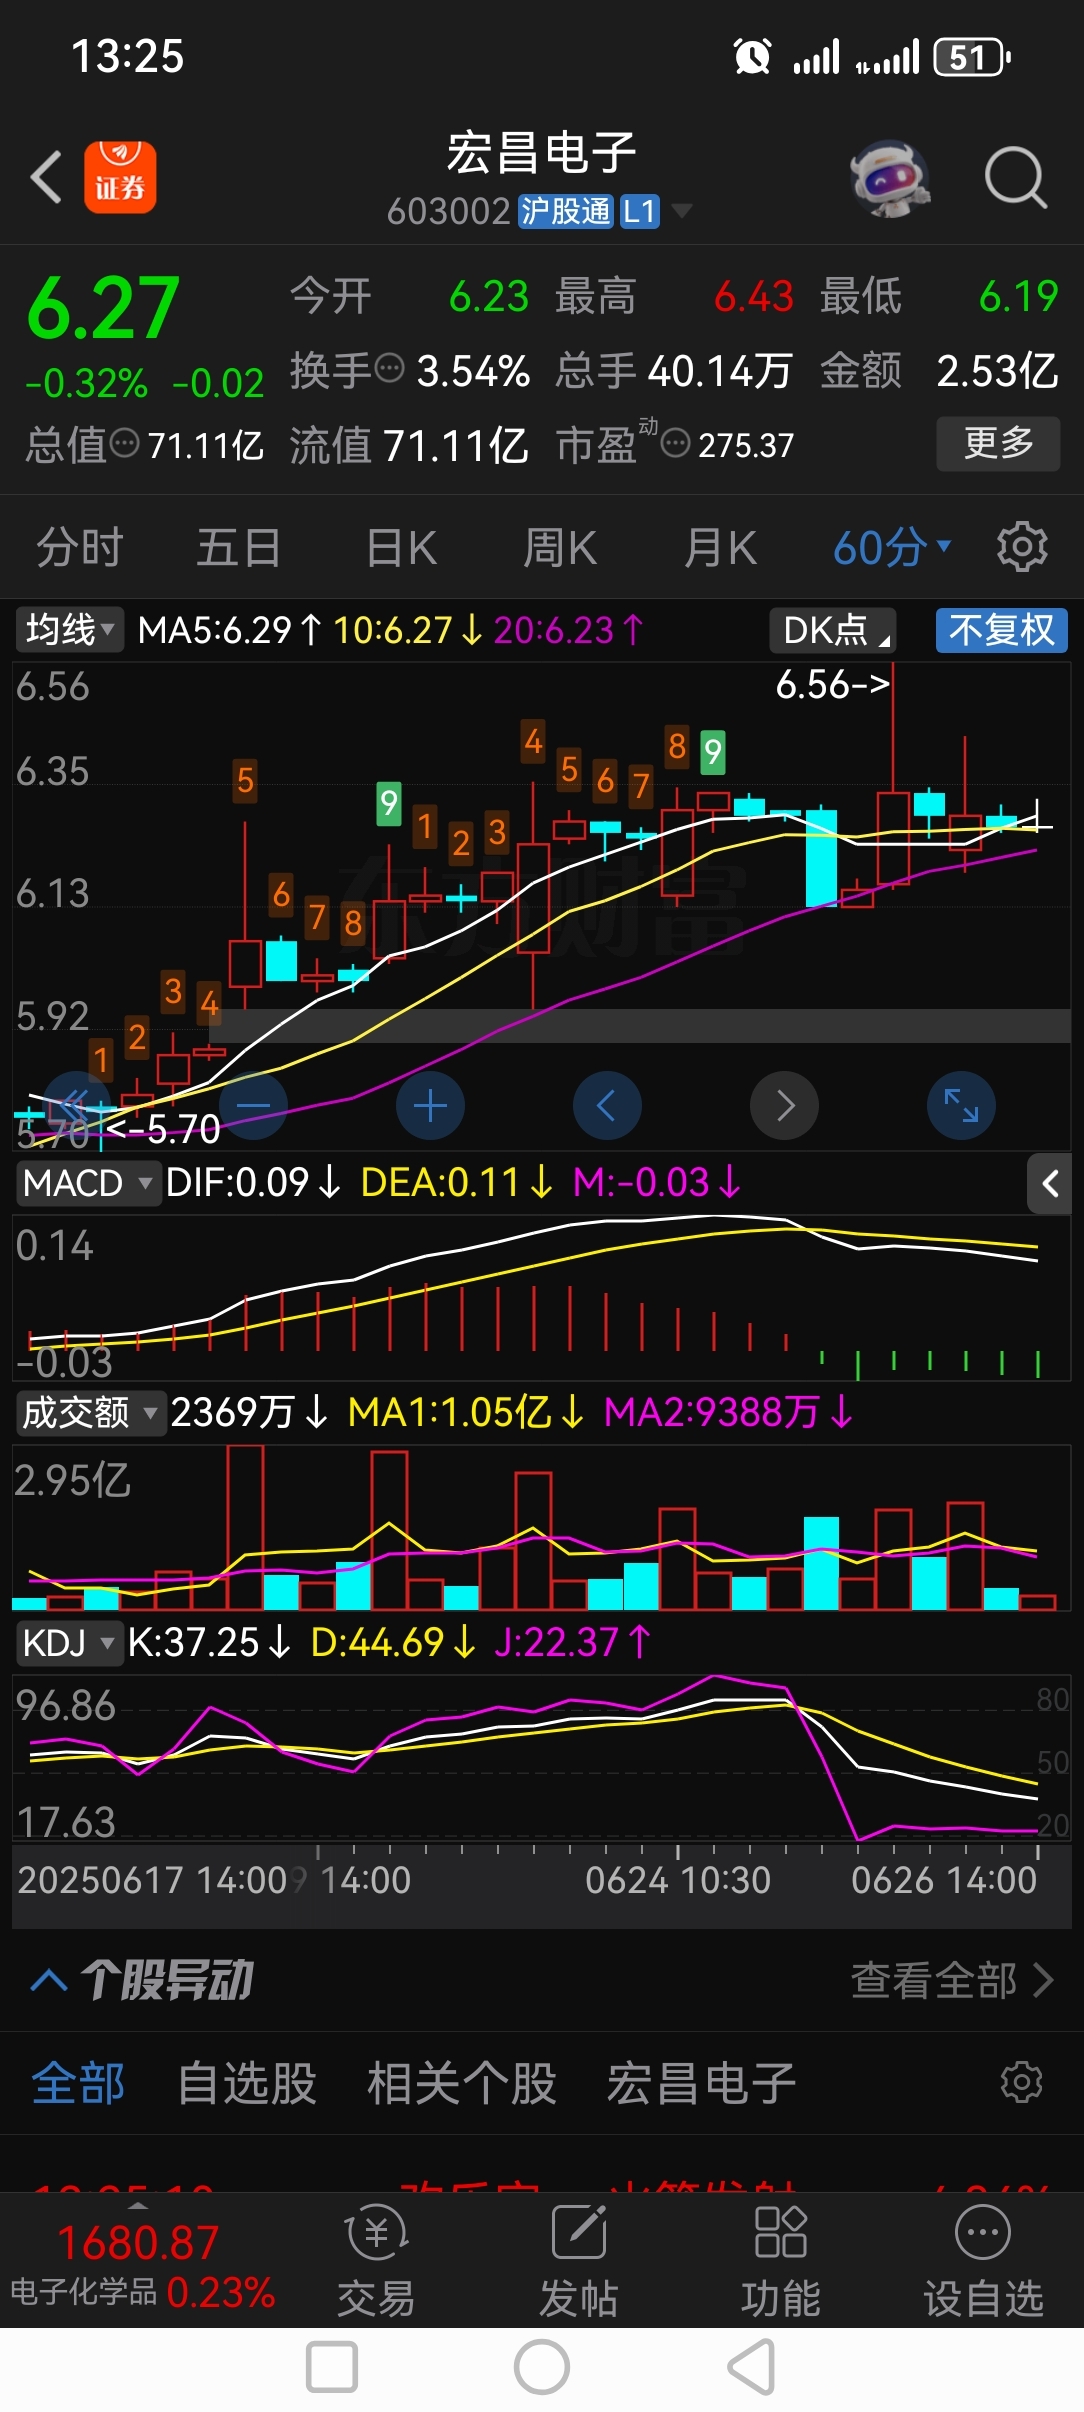1084x2412 pixels.
Task: Tap the 0626 14:00 time label
Action: tap(944, 1881)
